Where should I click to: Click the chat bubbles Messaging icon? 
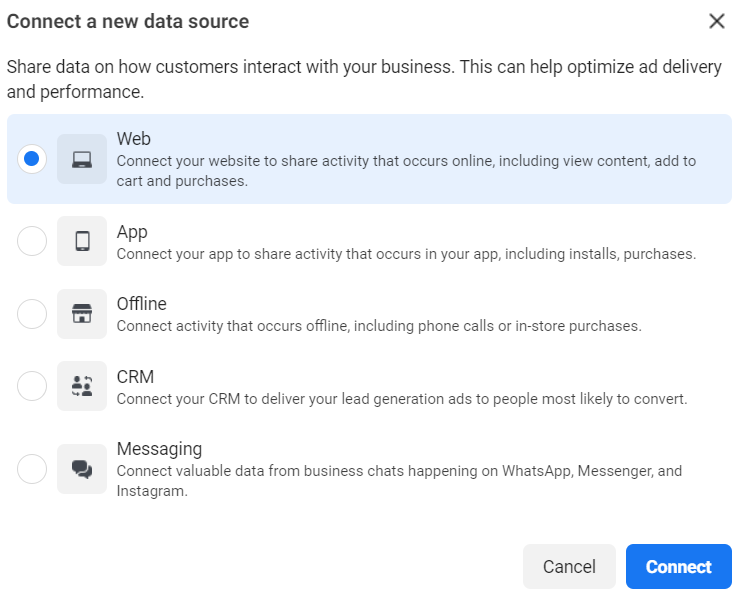[82, 469]
